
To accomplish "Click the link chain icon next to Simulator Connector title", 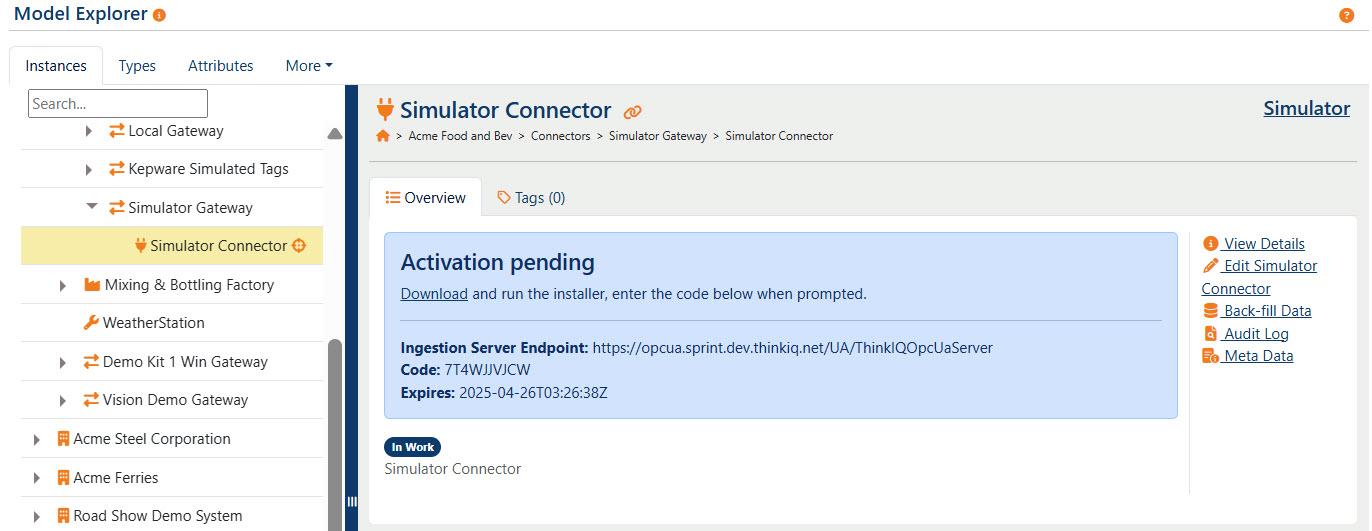I will (x=632, y=112).
